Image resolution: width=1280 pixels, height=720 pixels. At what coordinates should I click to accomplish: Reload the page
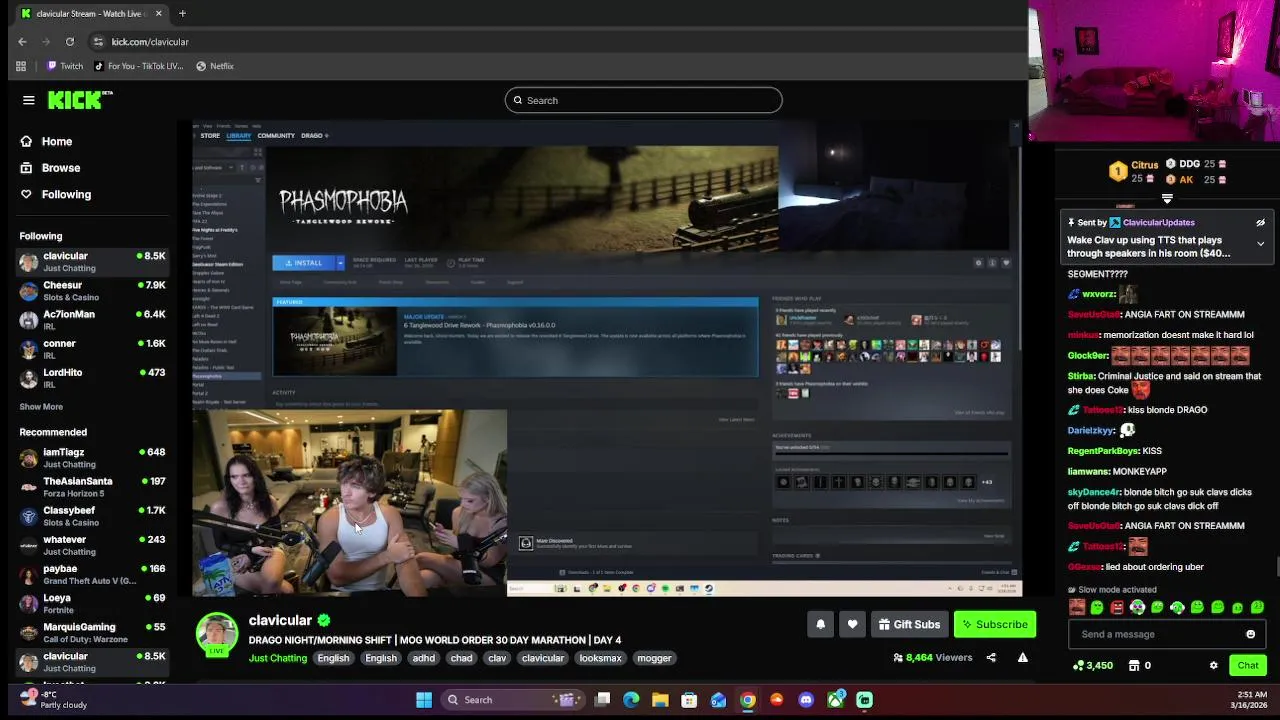click(70, 41)
